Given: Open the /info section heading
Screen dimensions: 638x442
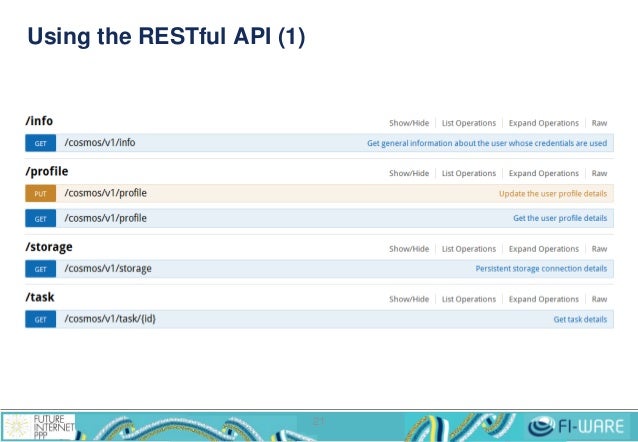Looking at the screenshot, I should (39, 121).
